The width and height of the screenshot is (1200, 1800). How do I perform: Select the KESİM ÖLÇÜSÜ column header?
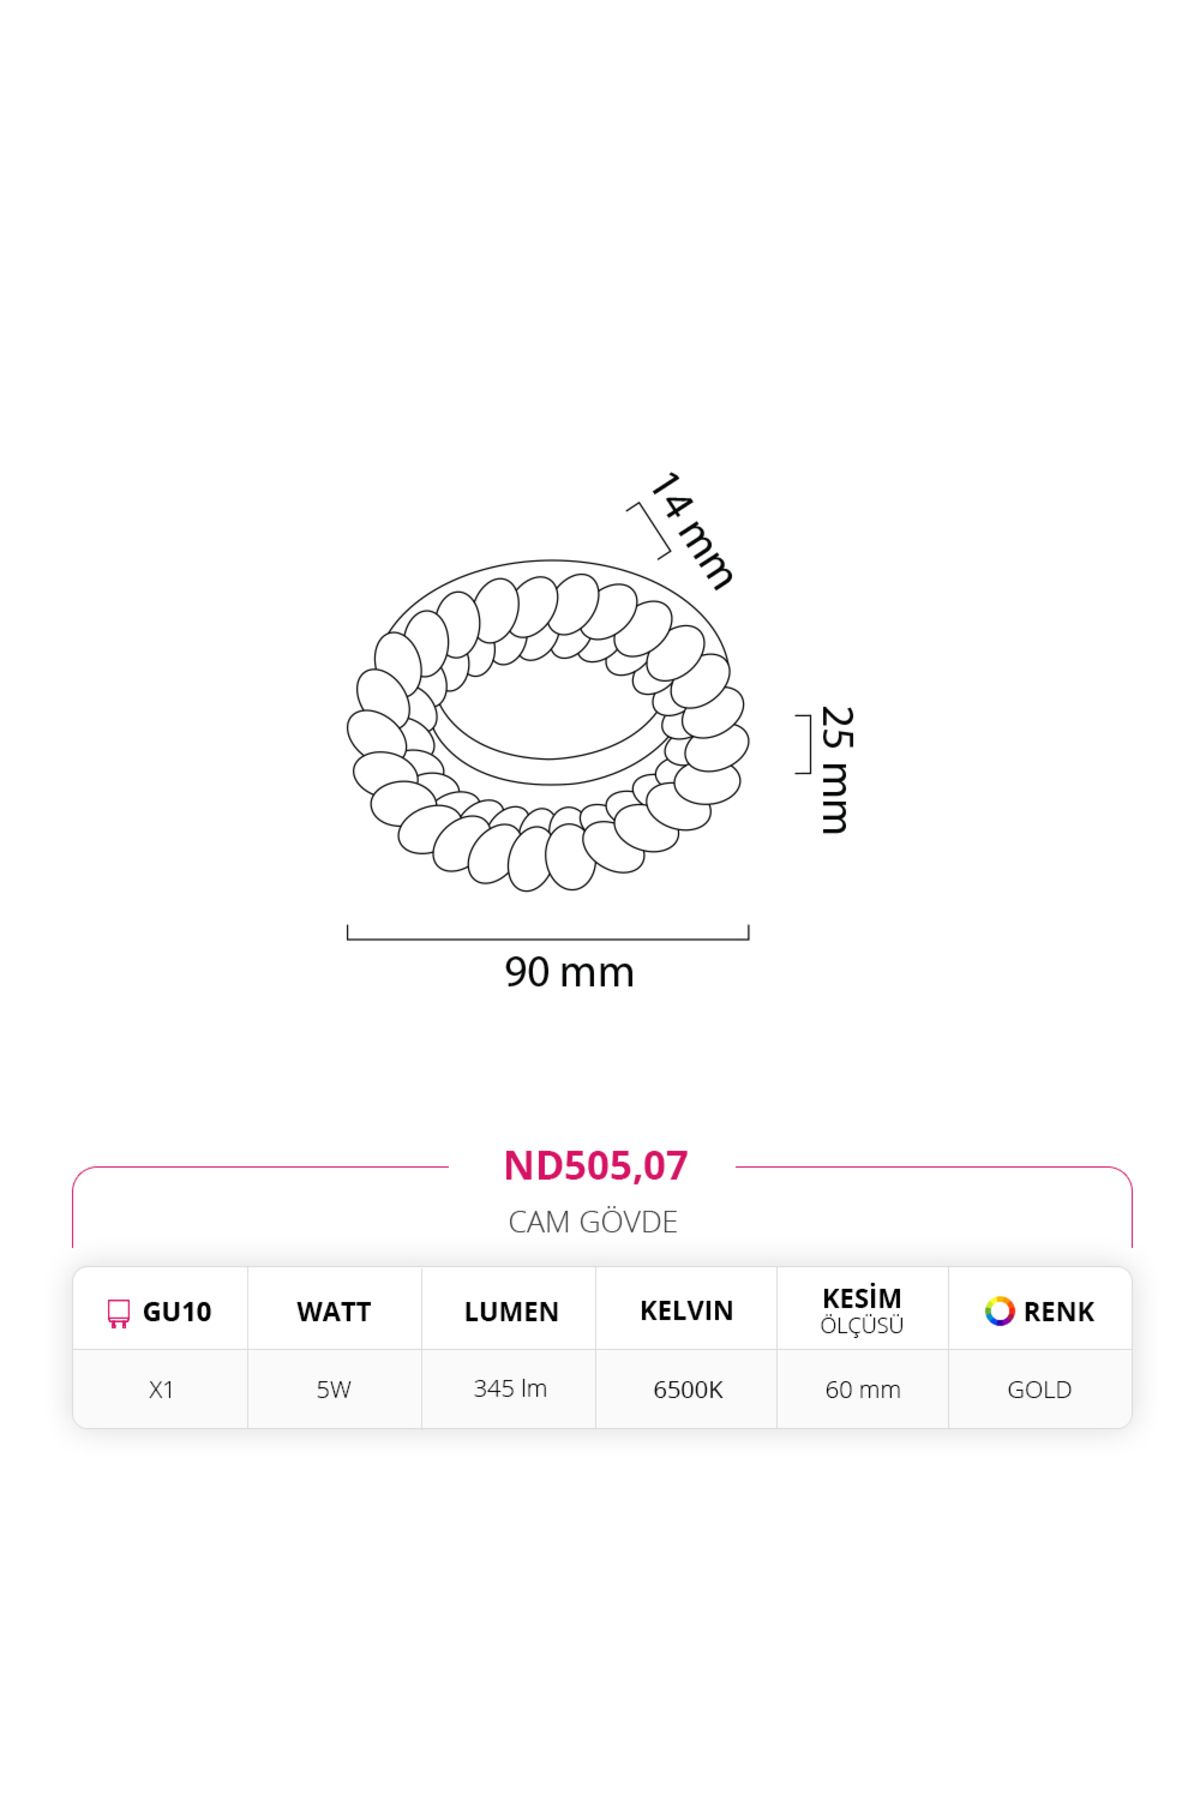tap(862, 1311)
